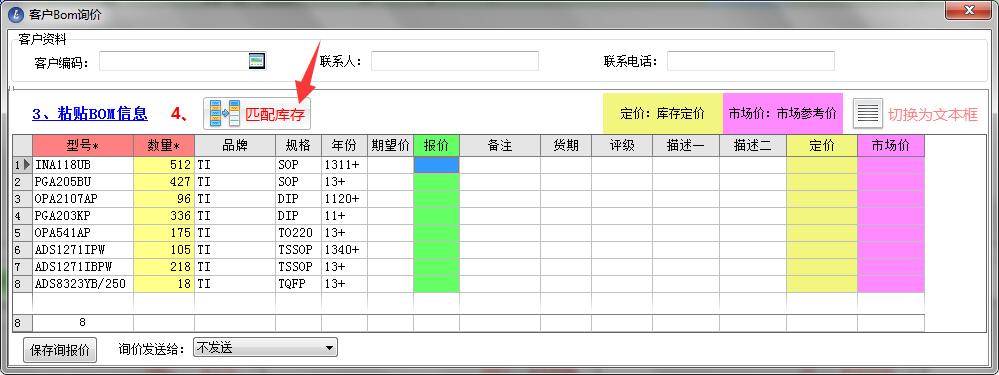Click the magenta 市场价:市场参考价 legend
Screen dimensions: 999x375
782,113
